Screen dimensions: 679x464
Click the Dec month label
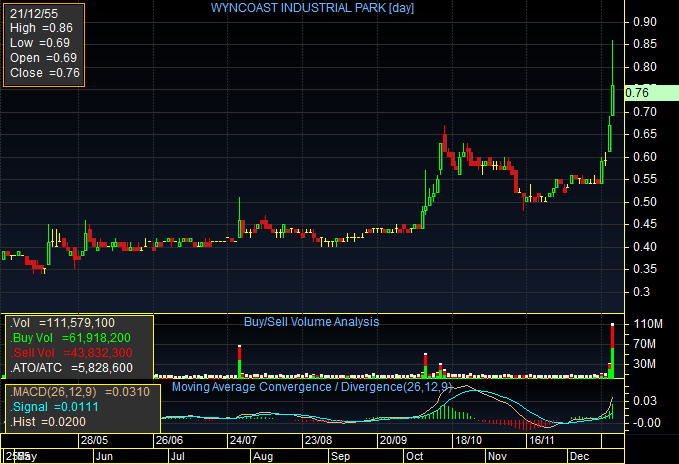pyautogui.click(x=579, y=456)
